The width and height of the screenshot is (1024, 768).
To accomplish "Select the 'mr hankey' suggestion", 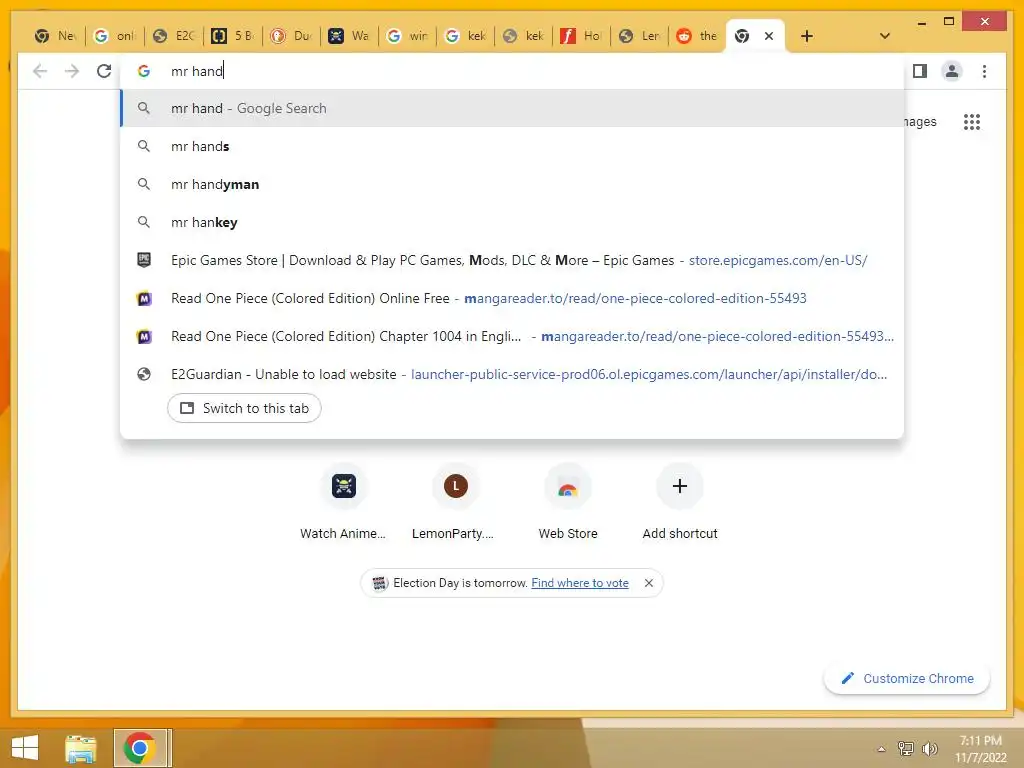I will tap(512, 222).
